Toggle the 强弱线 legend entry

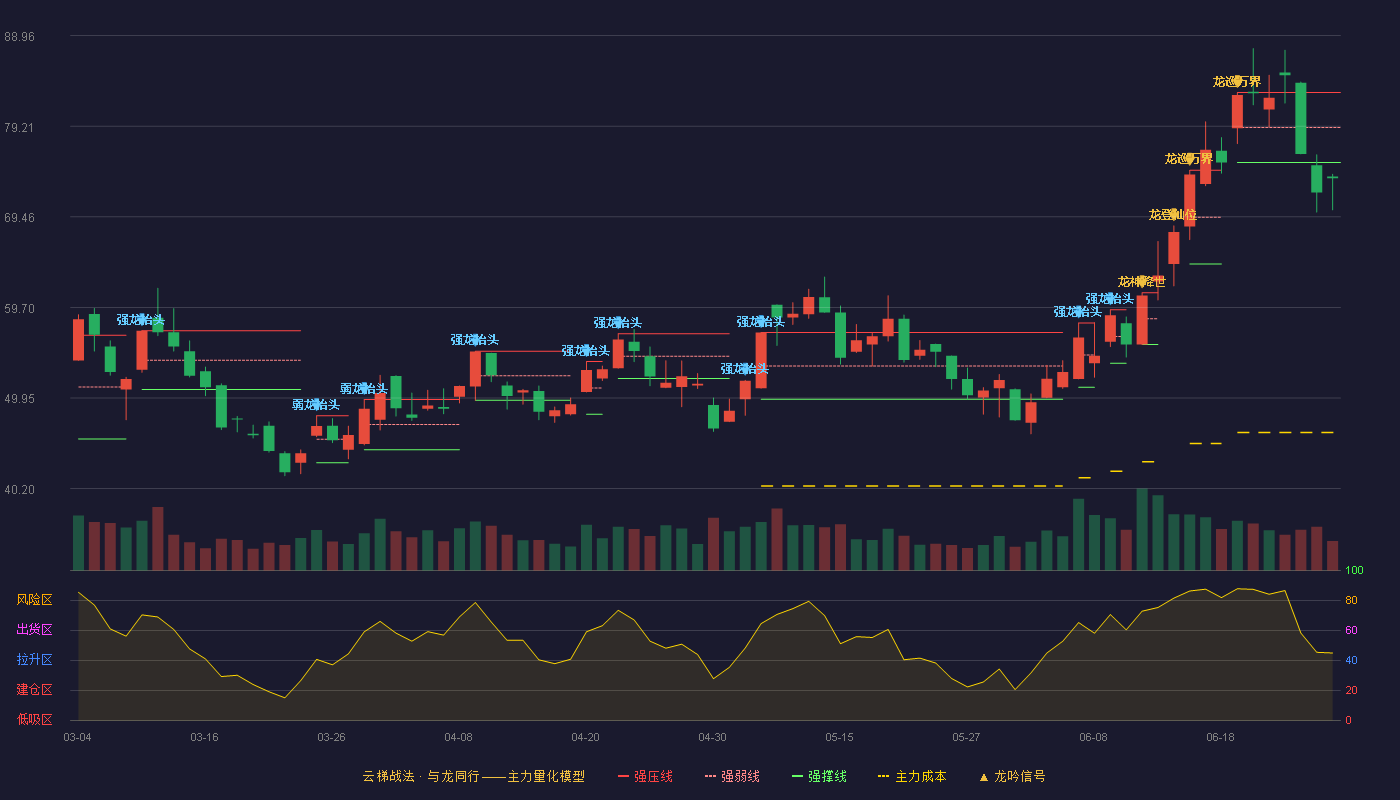point(732,776)
